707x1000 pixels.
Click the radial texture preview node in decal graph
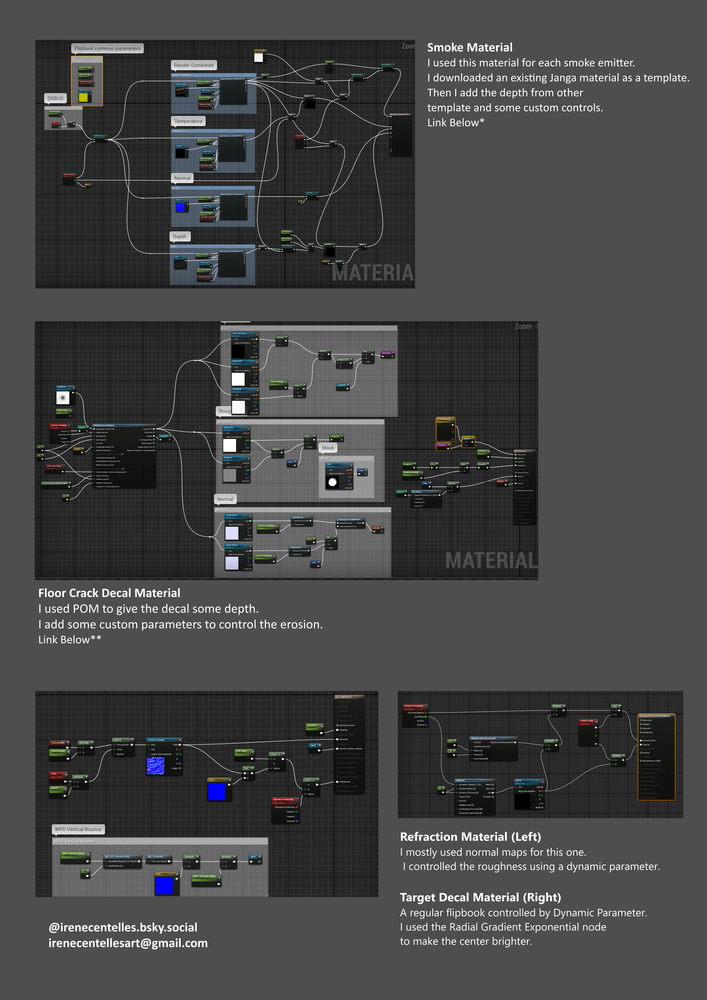(64, 397)
